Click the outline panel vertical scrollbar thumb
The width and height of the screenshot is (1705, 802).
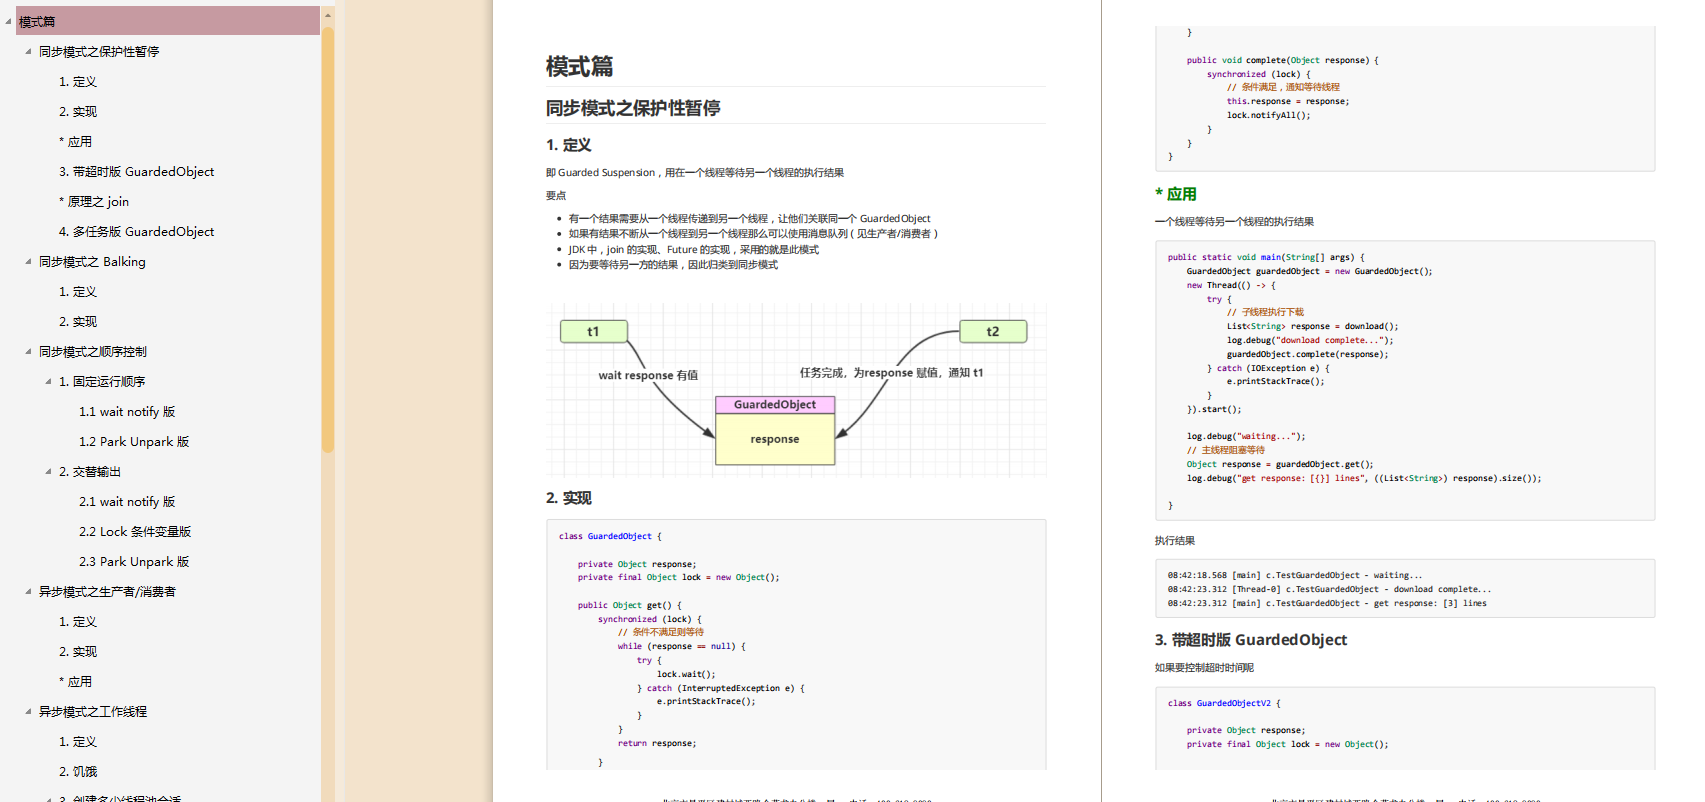coord(328,240)
